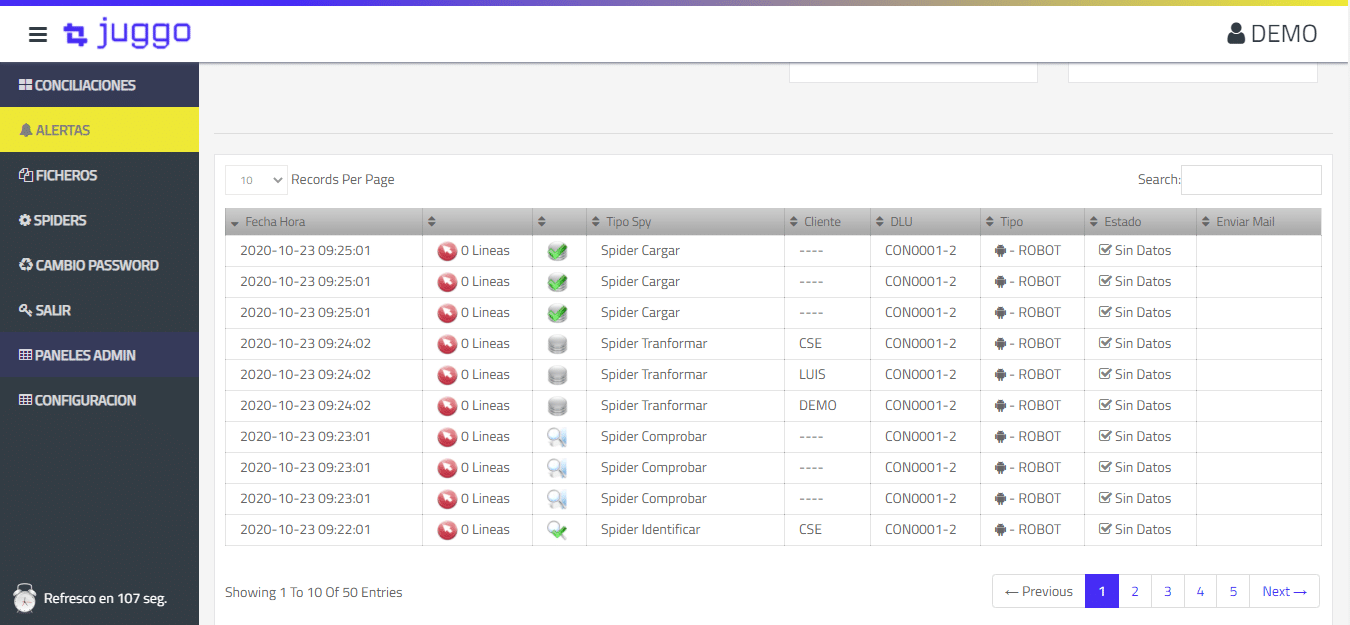Click the juggo logo
Screen dimensions: 1350x625
tap(127, 34)
